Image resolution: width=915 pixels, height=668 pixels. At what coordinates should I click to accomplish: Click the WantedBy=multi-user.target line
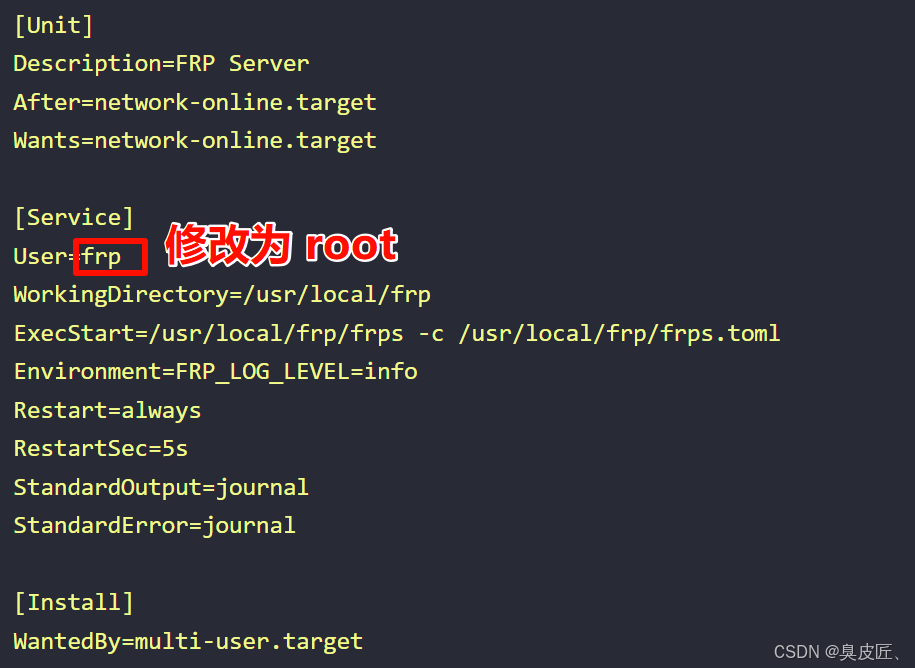point(188,642)
